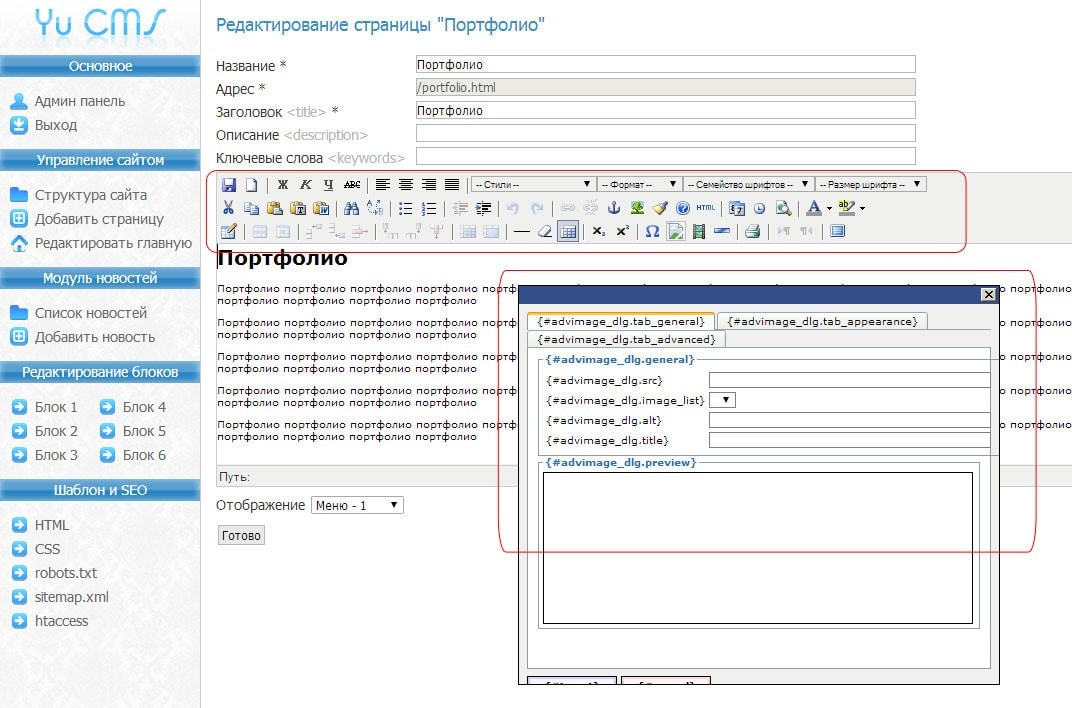Screen dimensions: 1072x708
Task: Open the Добавить страницу link
Action: 99,219
